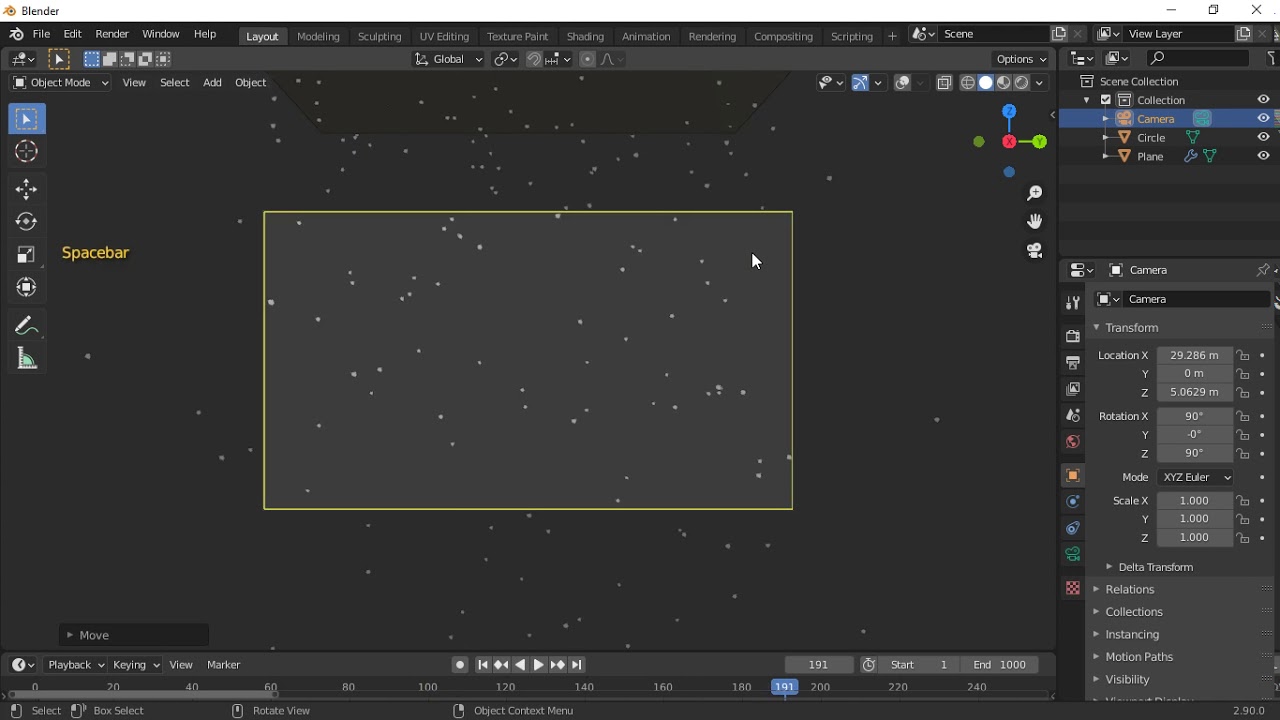Viewport: 1280px width, 720px height.
Task: Hide the Circle object in the outliner
Action: point(1264,138)
